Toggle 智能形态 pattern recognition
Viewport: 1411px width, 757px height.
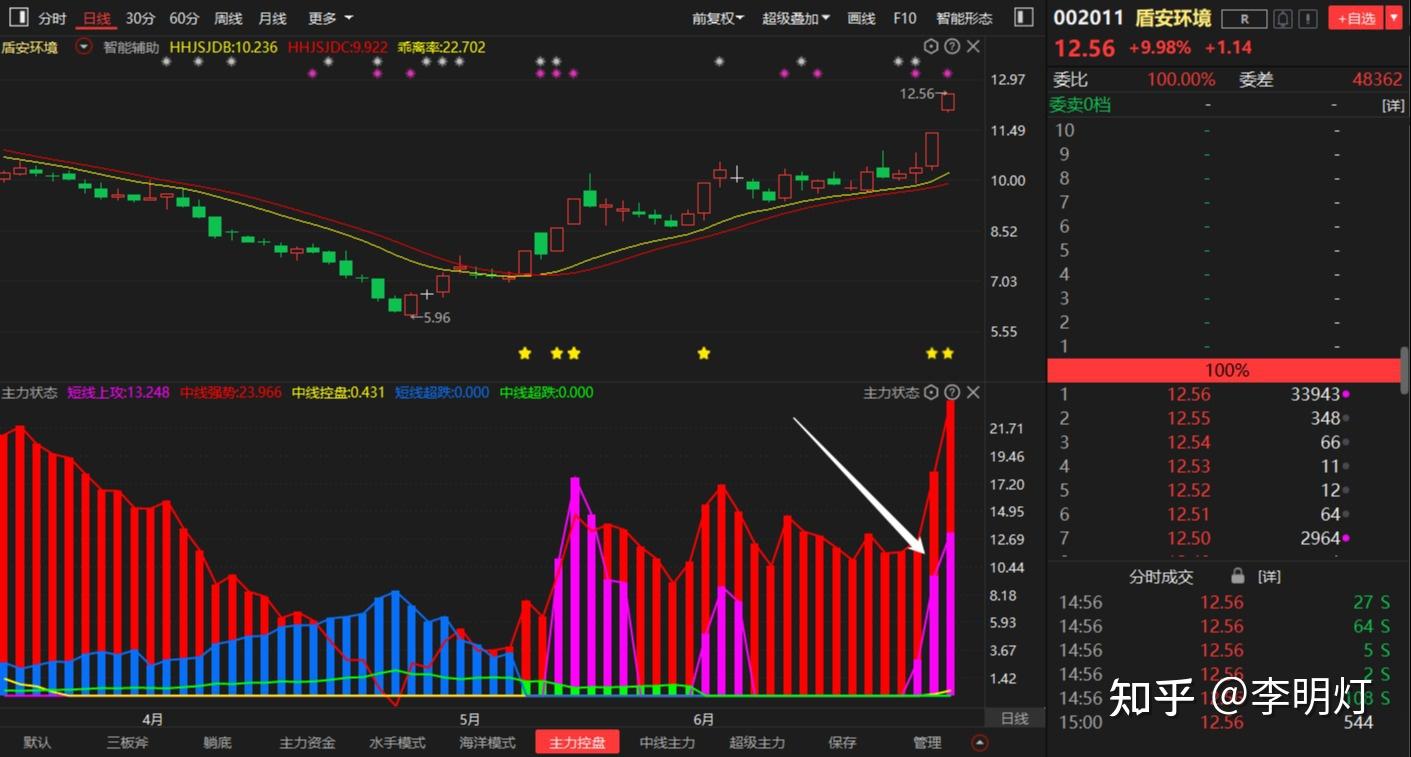tap(964, 18)
